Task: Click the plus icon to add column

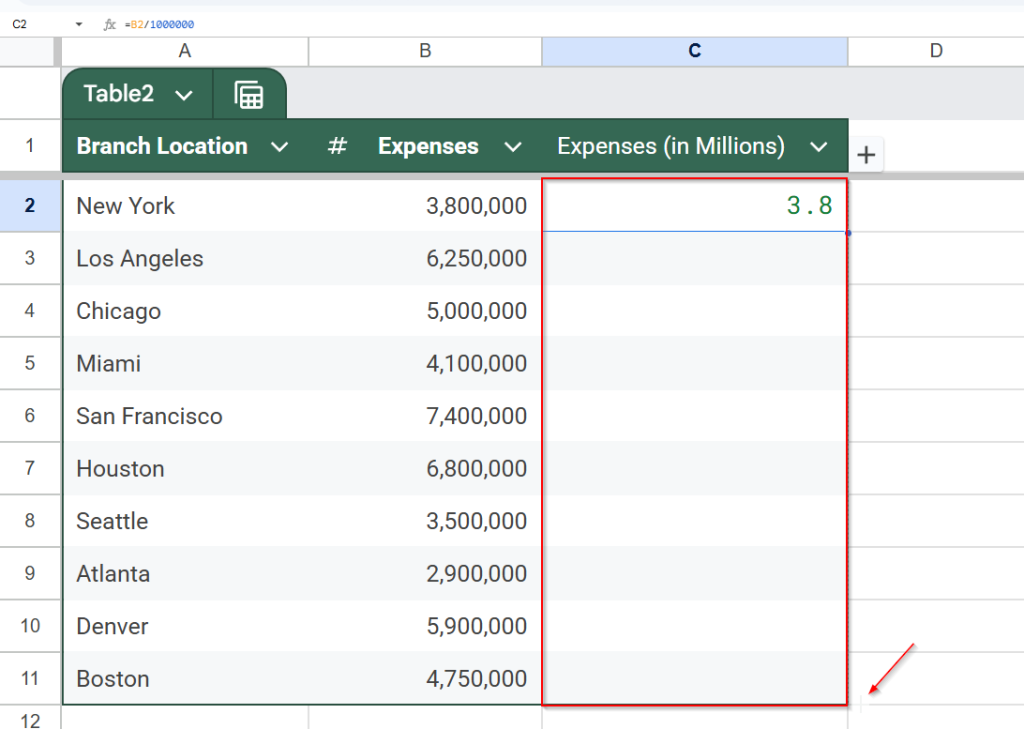Action: (x=866, y=155)
